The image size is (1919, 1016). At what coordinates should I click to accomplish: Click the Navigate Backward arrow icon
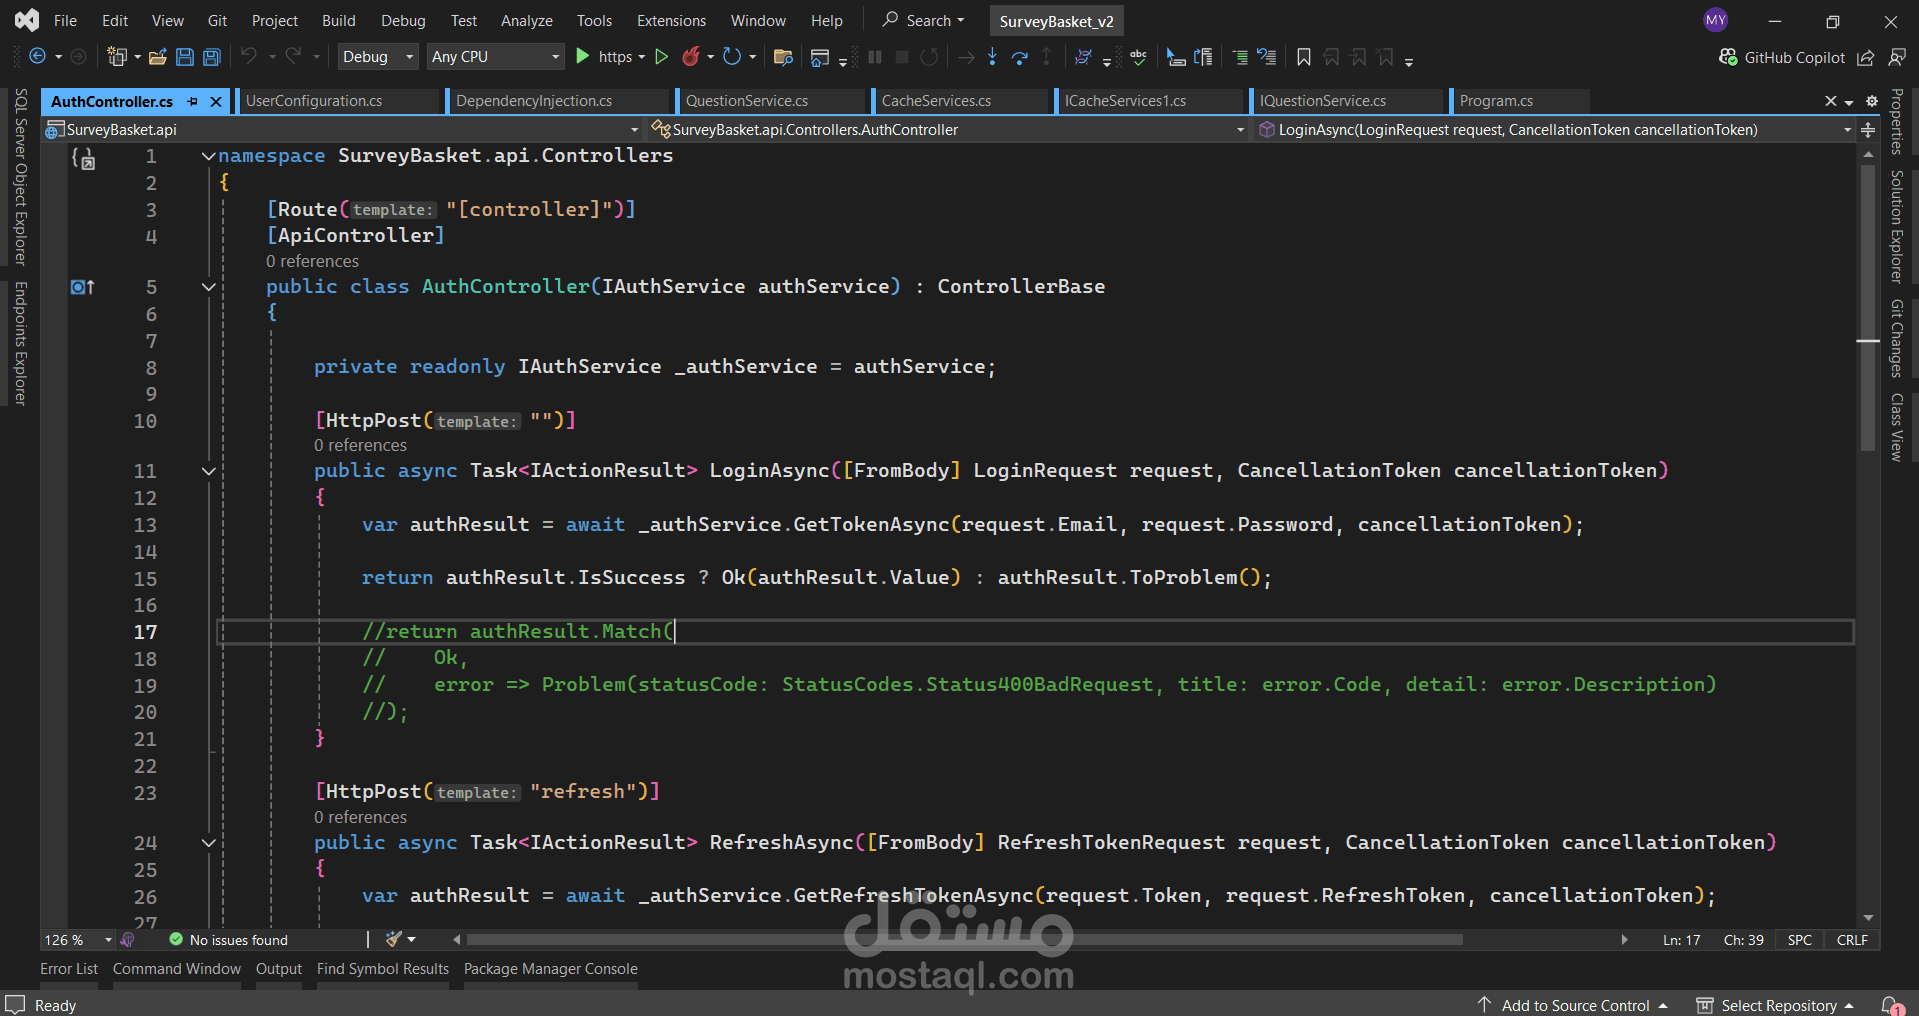click(x=38, y=57)
